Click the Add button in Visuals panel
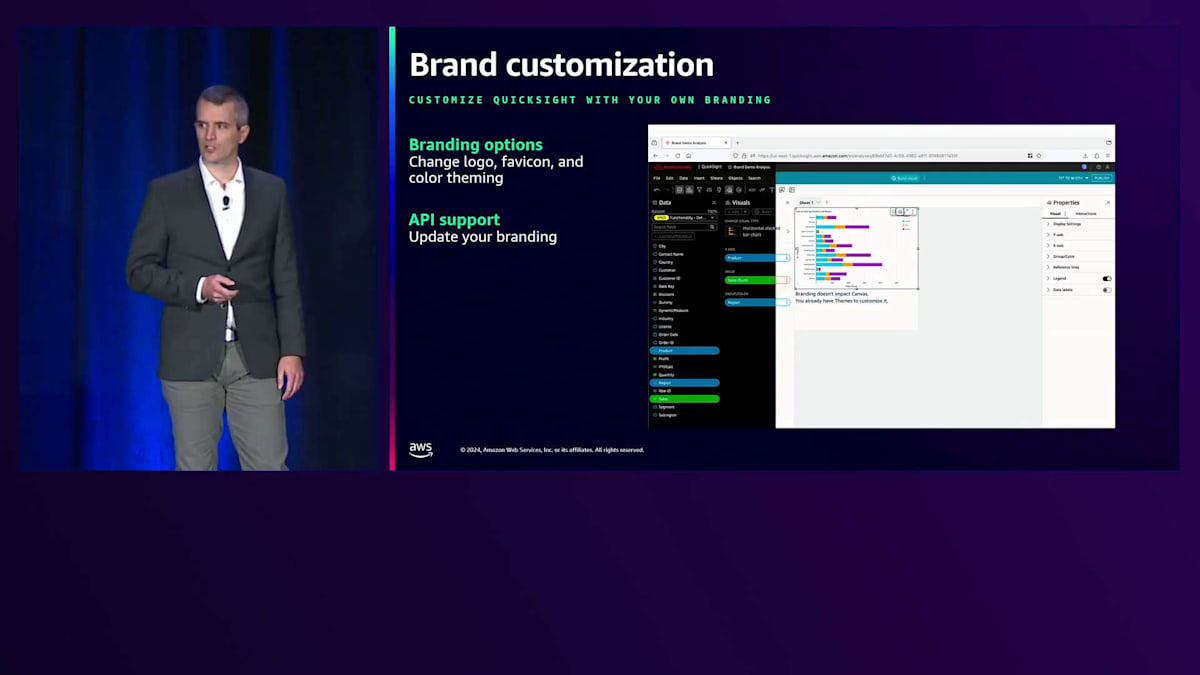Screen dimensions: 1200x675 coord(737,212)
